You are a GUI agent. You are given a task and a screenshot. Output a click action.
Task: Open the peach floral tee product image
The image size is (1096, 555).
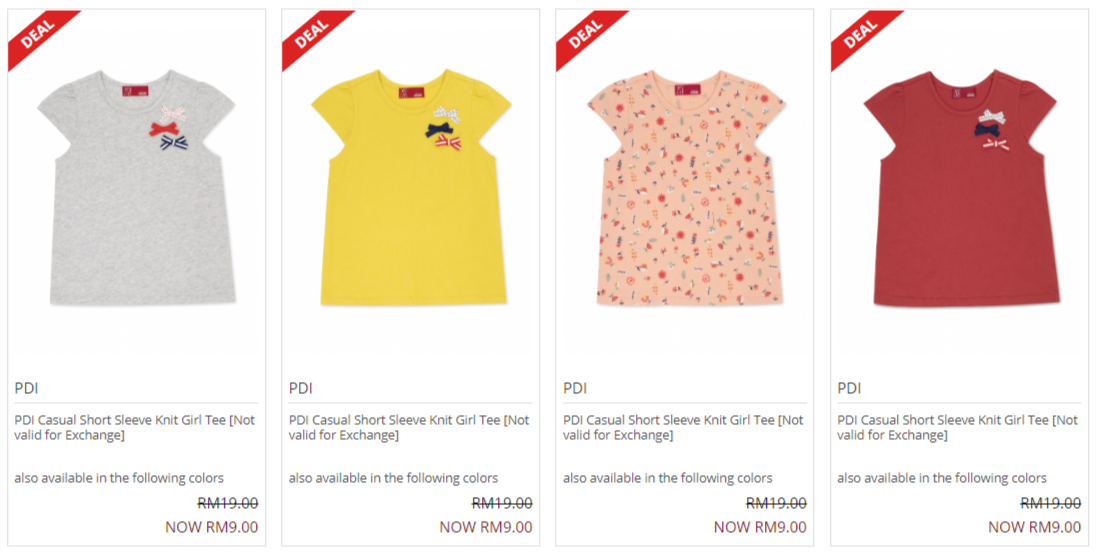tap(686, 187)
